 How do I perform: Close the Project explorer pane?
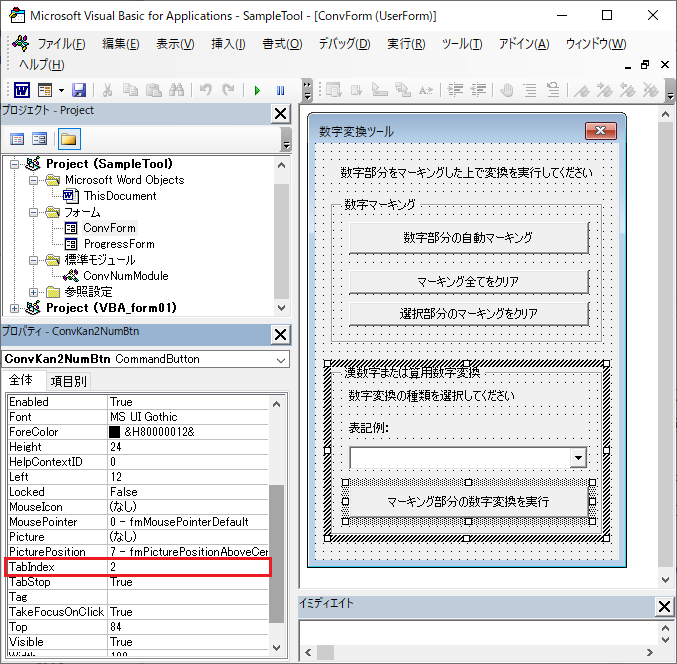pyautogui.click(x=281, y=114)
